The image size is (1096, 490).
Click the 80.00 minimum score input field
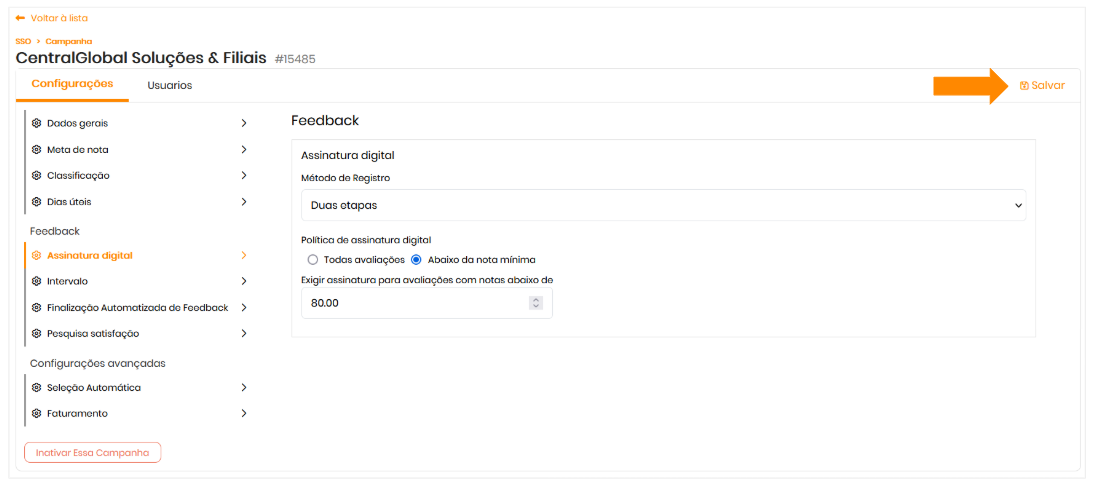coord(415,303)
